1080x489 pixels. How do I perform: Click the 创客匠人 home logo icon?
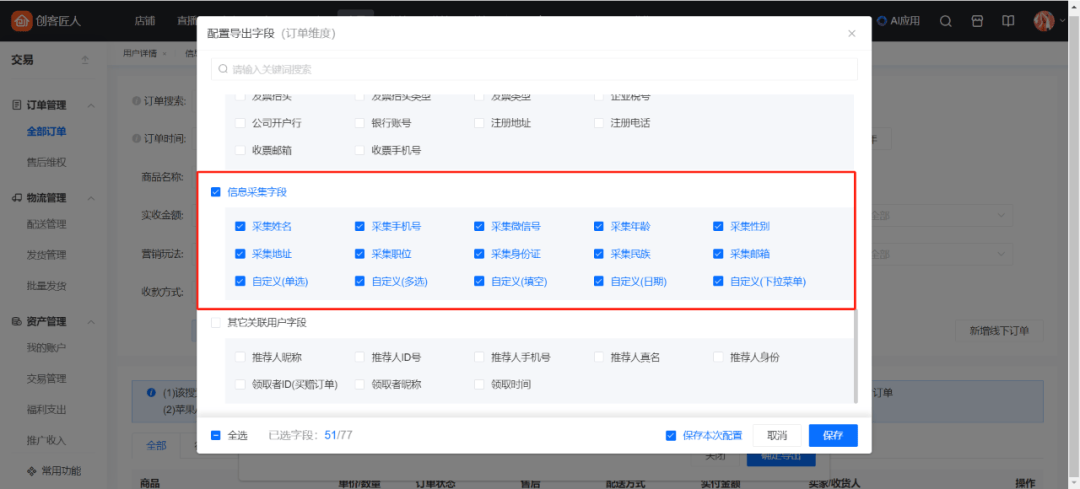21,21
